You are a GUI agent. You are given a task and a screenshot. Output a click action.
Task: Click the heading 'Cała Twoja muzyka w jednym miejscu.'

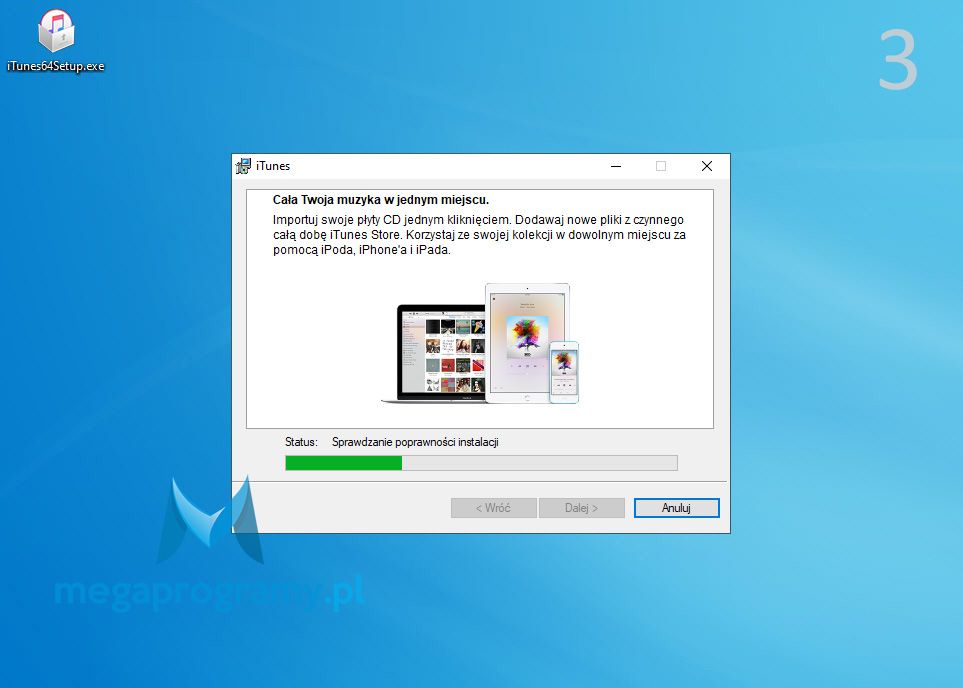pos(381,200)
